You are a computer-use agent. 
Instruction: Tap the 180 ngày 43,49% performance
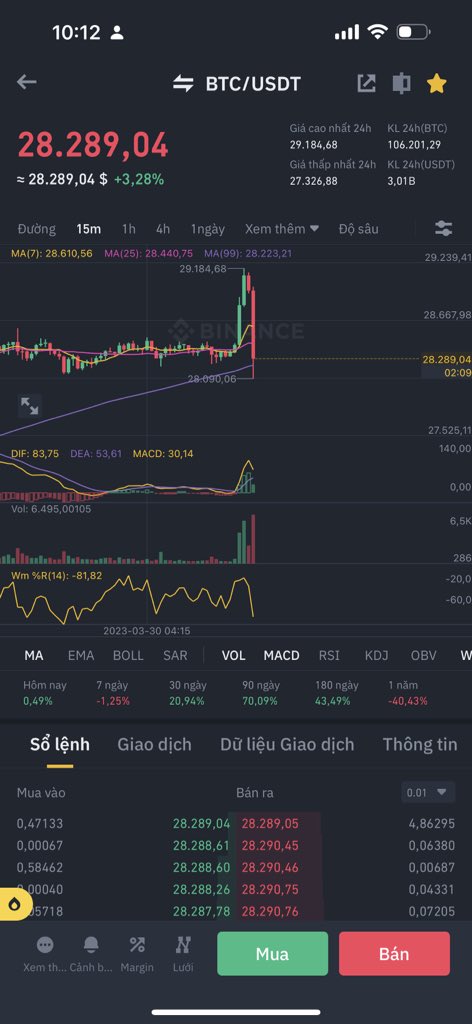(x=337, y=693)
